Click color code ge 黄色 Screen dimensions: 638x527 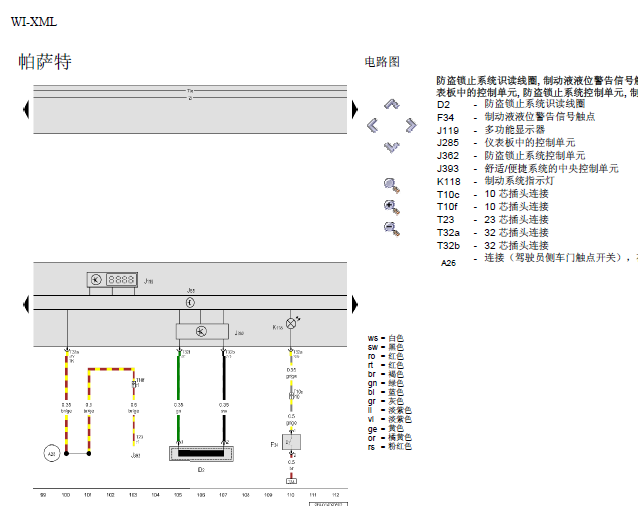tap(386, 429)
